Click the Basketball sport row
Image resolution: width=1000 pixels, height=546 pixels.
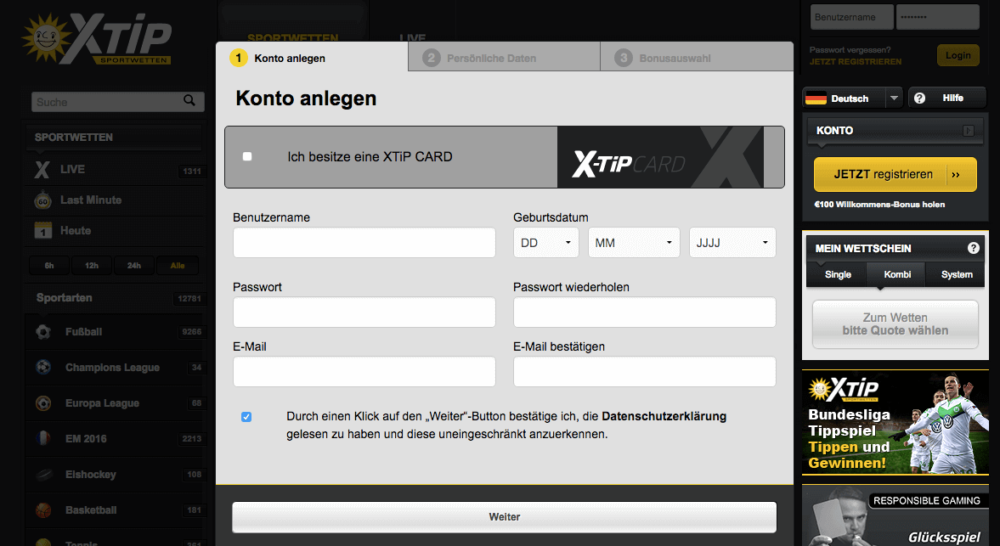pyautogui.click(x=117, y=510)
